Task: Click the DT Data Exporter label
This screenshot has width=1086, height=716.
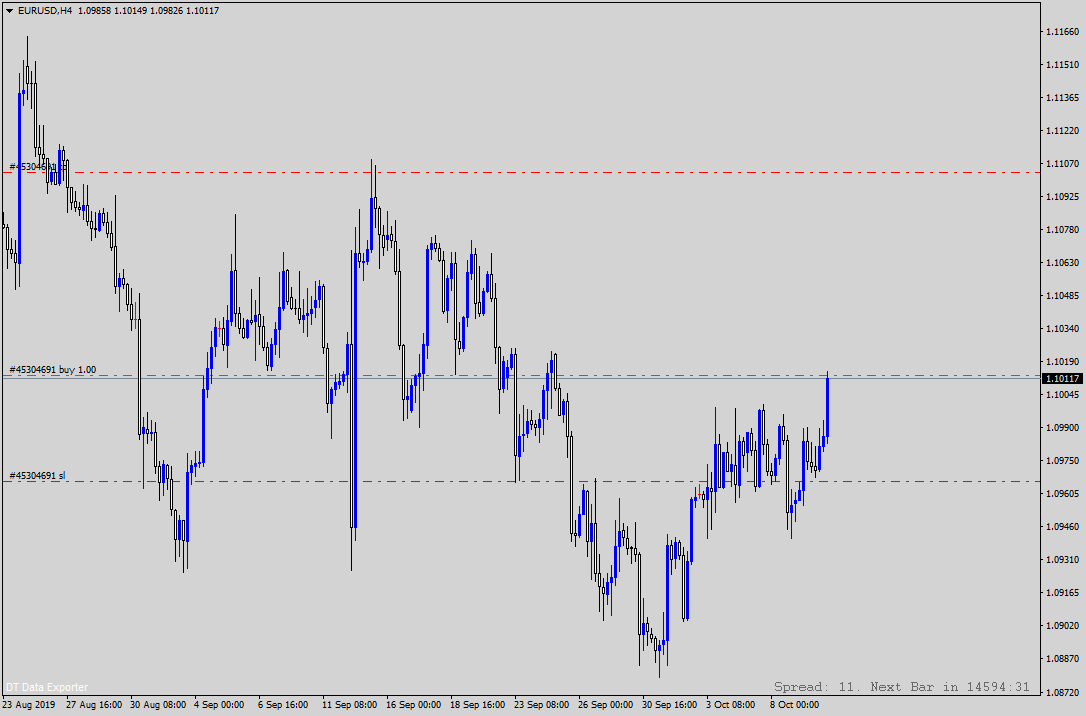Action: pyautogui.click(x=47, y=687)
